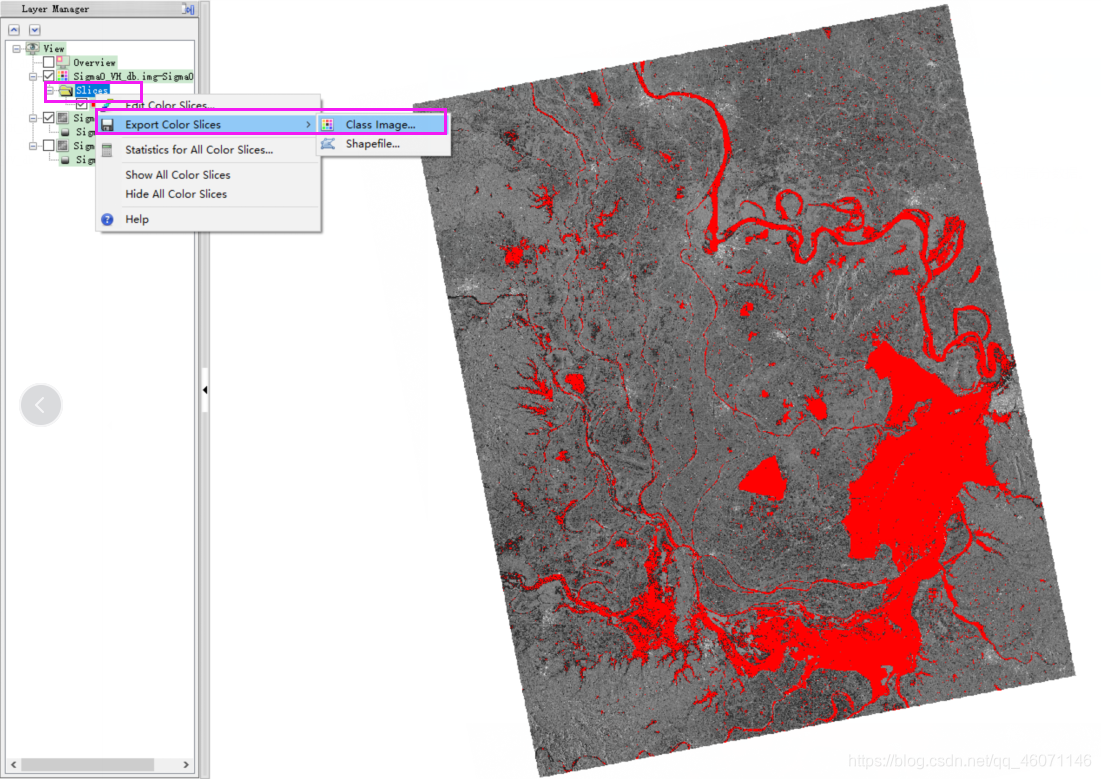Collapse the second Sigma layer node
The height and width of the screenshot is (779, 1101).
(x=33, y=118)
